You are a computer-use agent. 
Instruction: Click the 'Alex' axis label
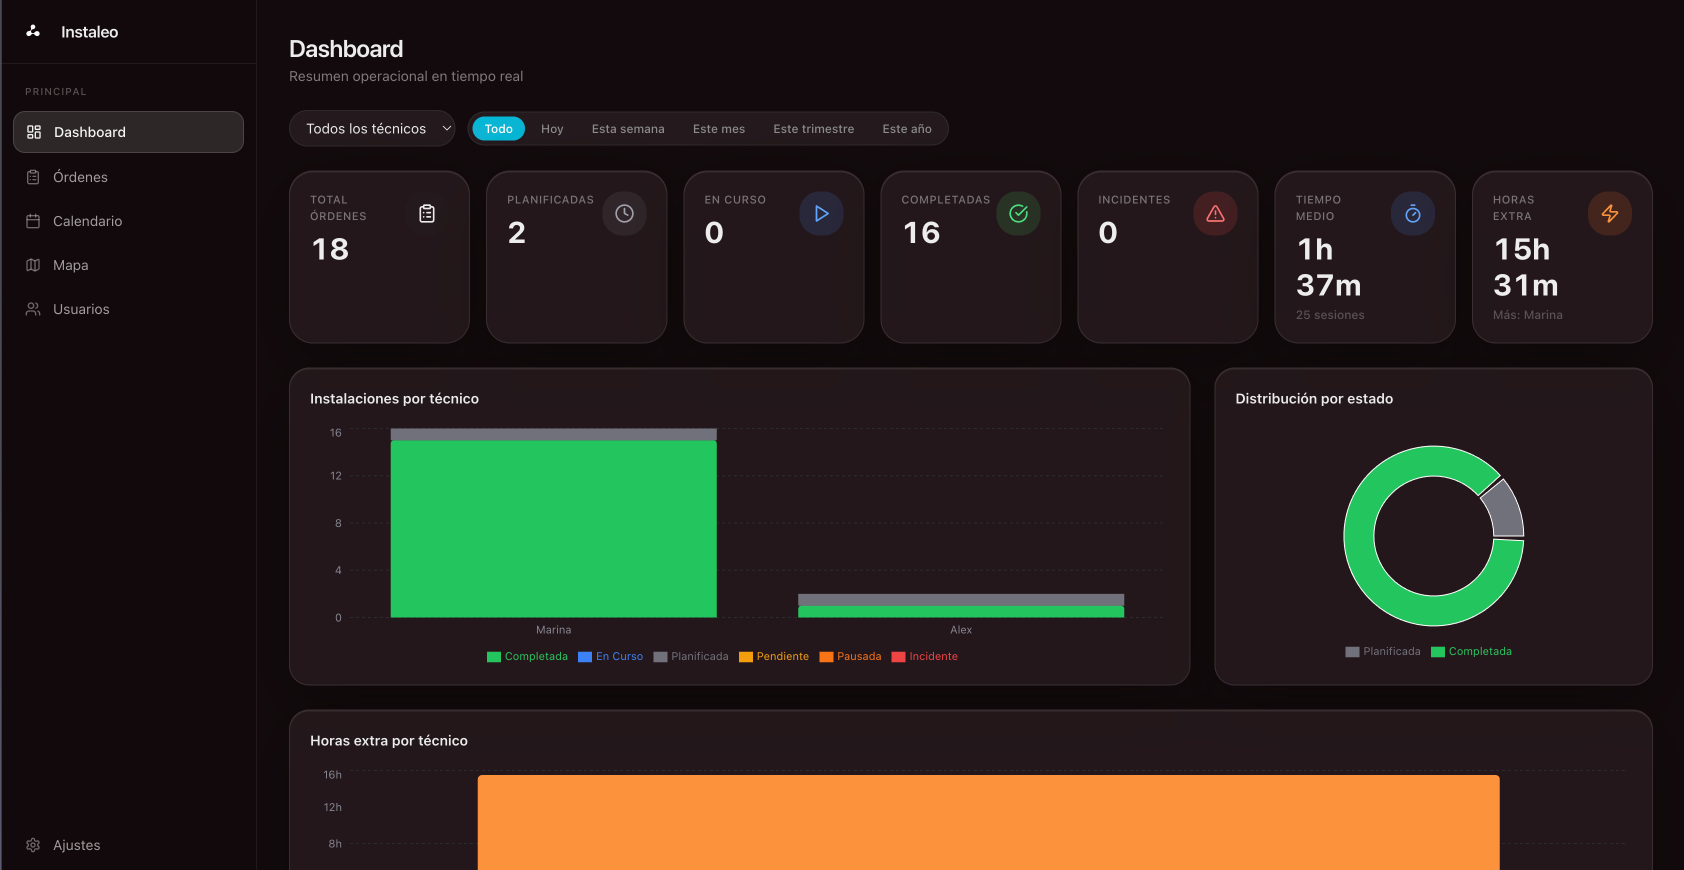(x=961, y=630)
